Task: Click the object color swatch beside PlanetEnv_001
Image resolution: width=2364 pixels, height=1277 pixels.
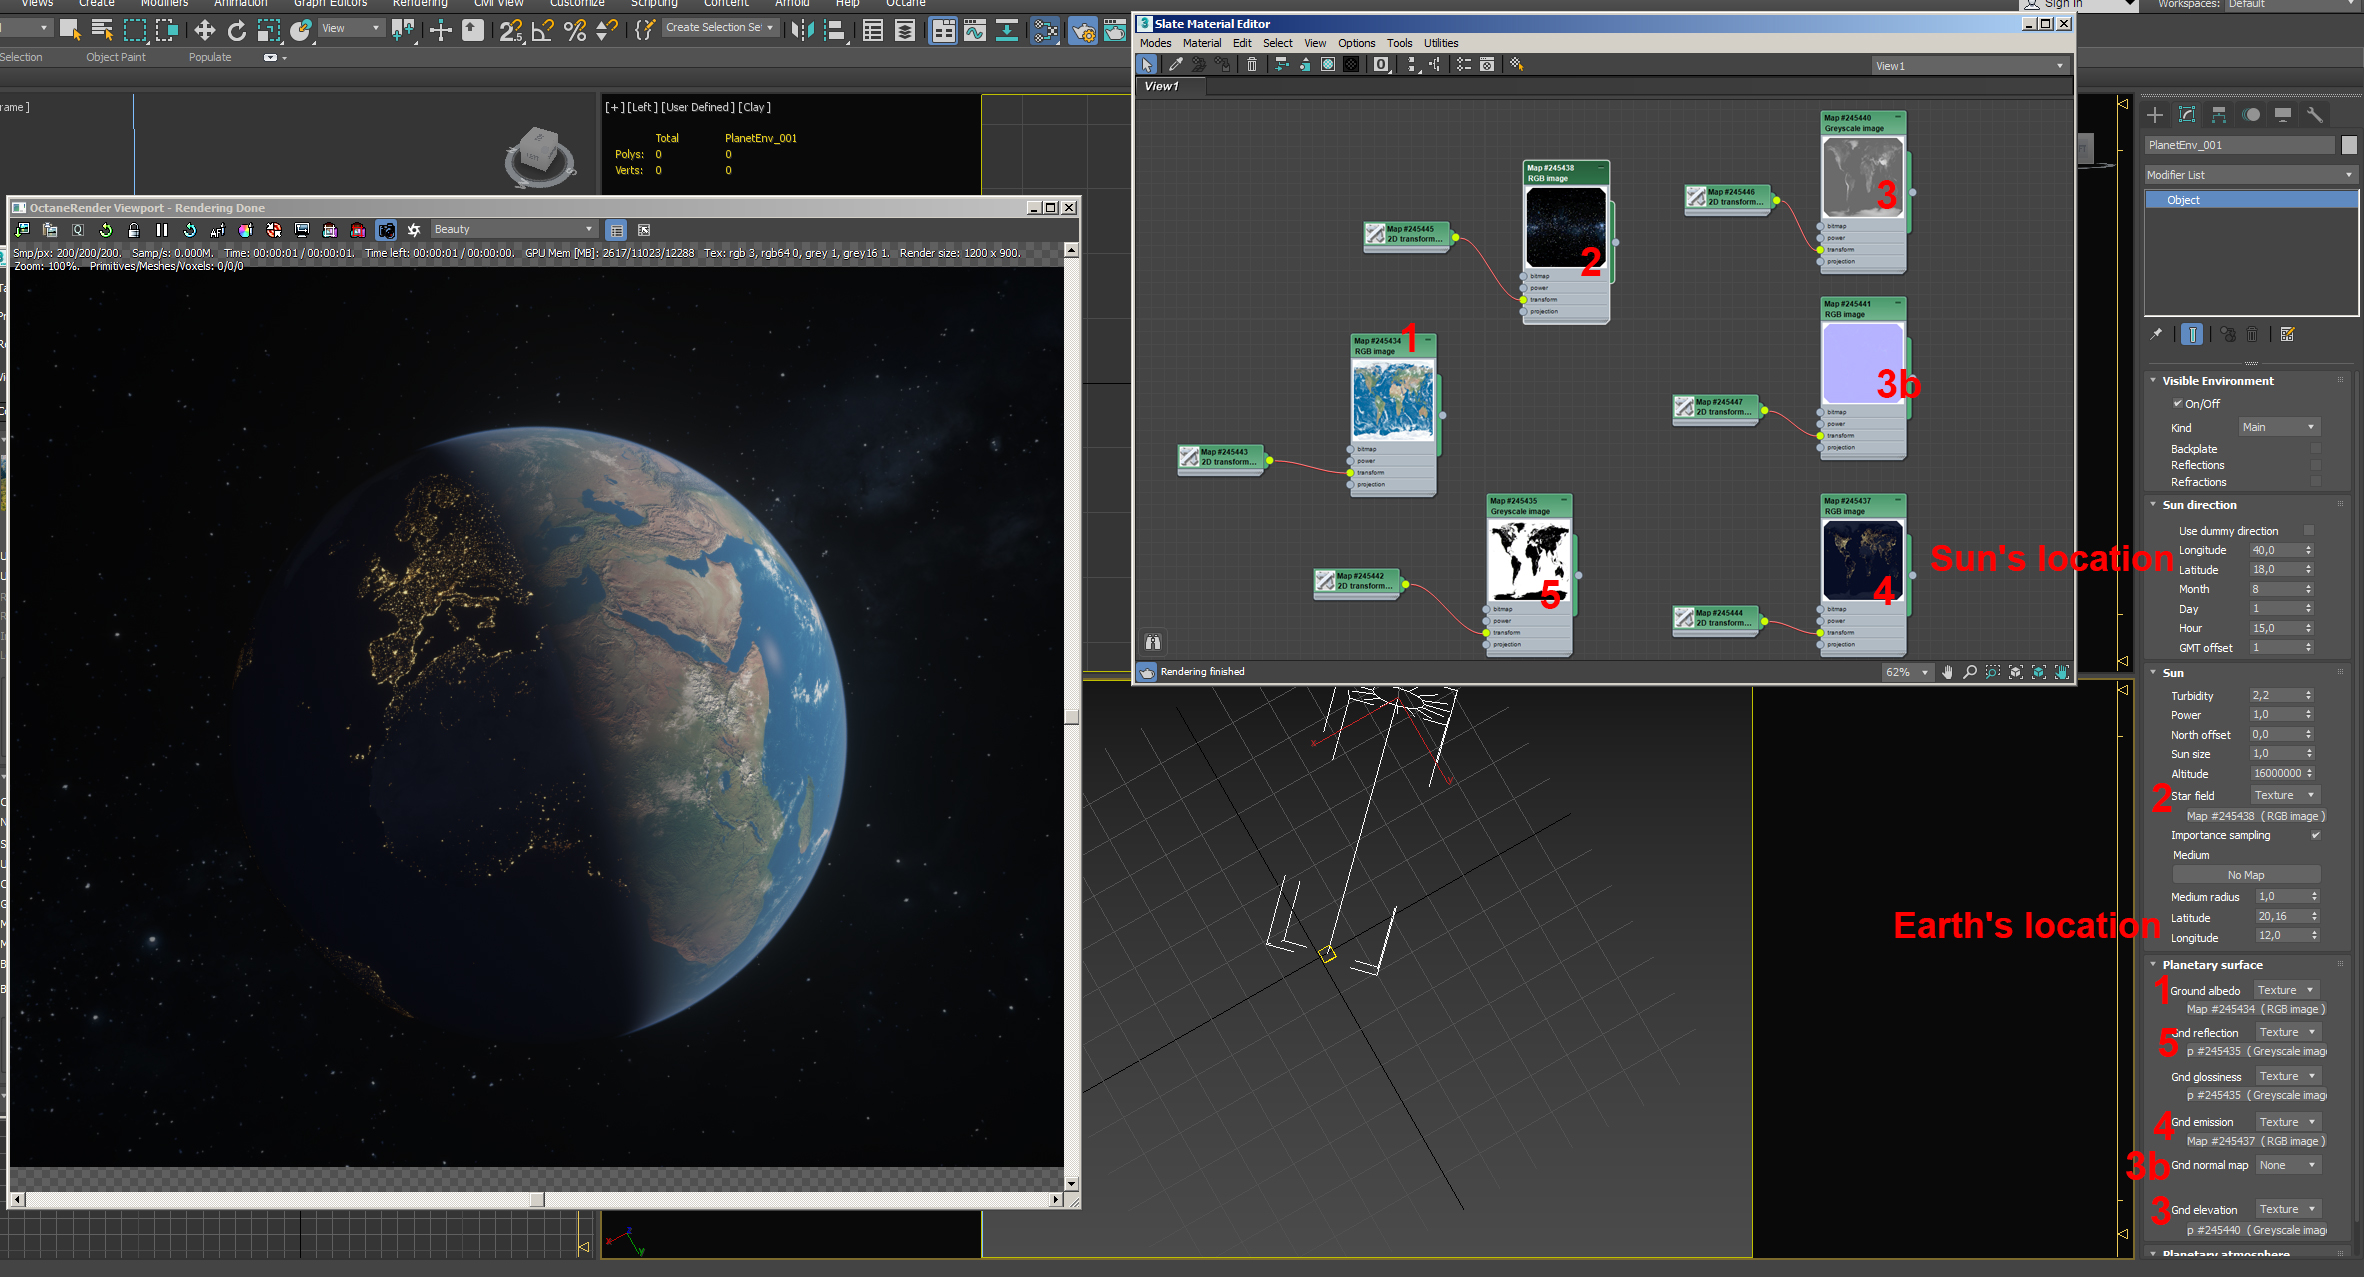Action: click(2349, 145)
